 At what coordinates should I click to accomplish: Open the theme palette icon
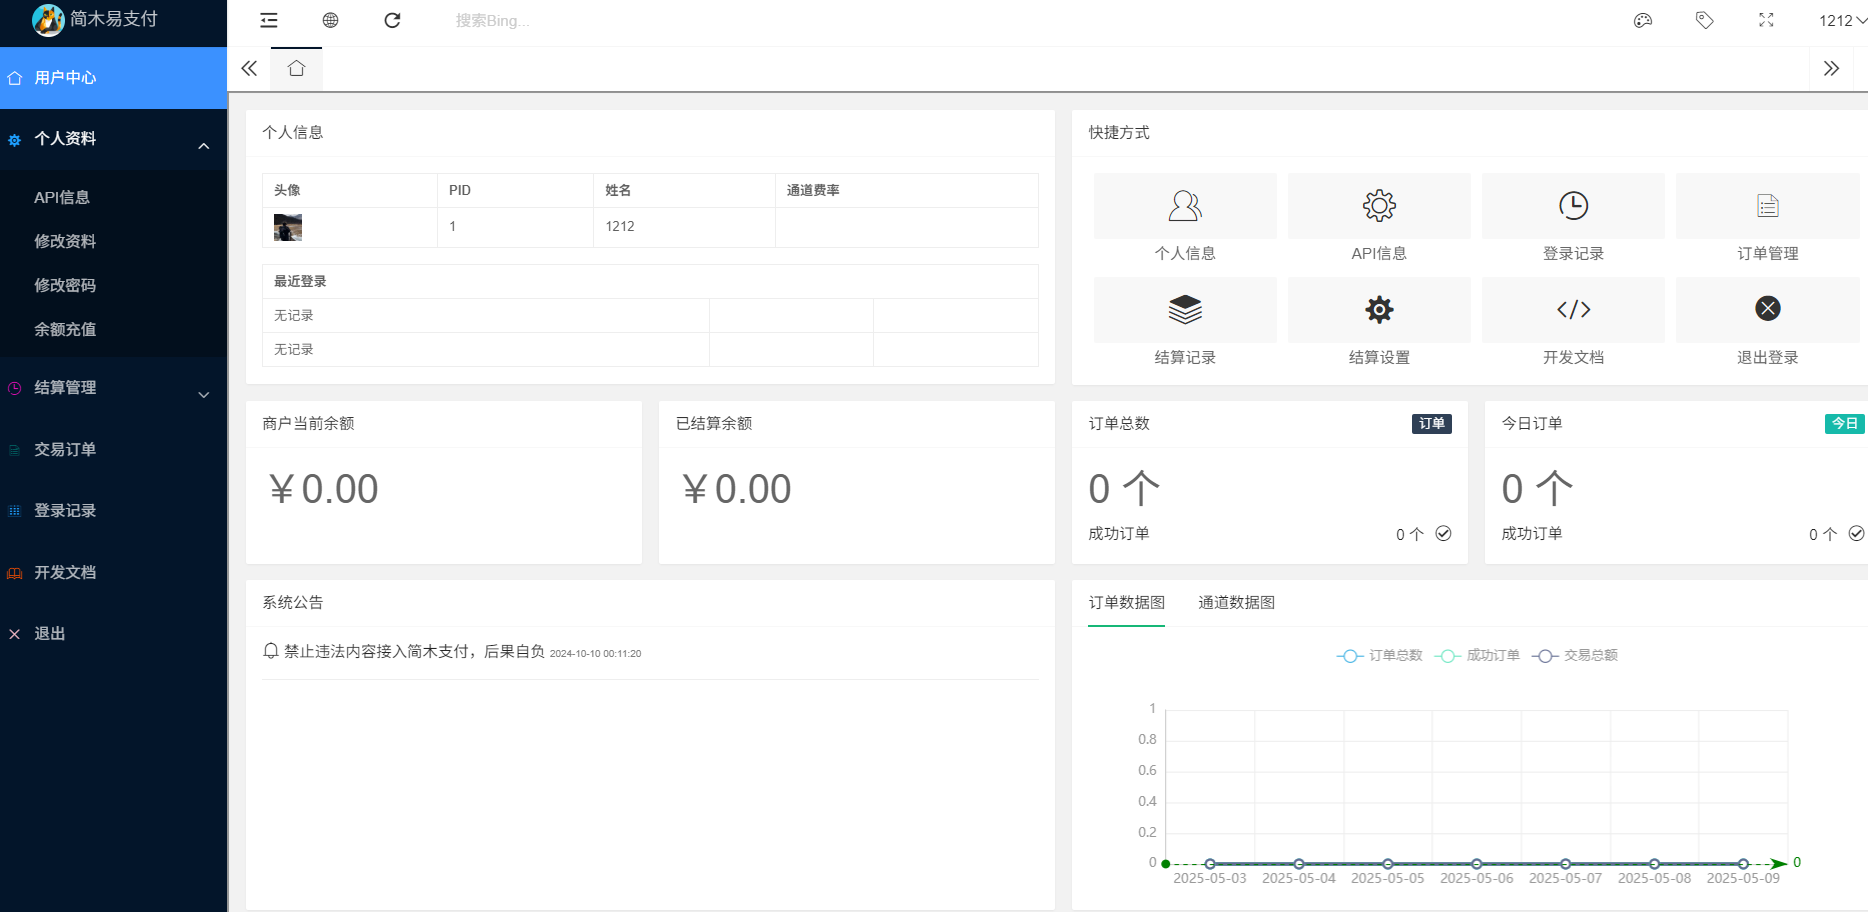[x=1642, y=21]
